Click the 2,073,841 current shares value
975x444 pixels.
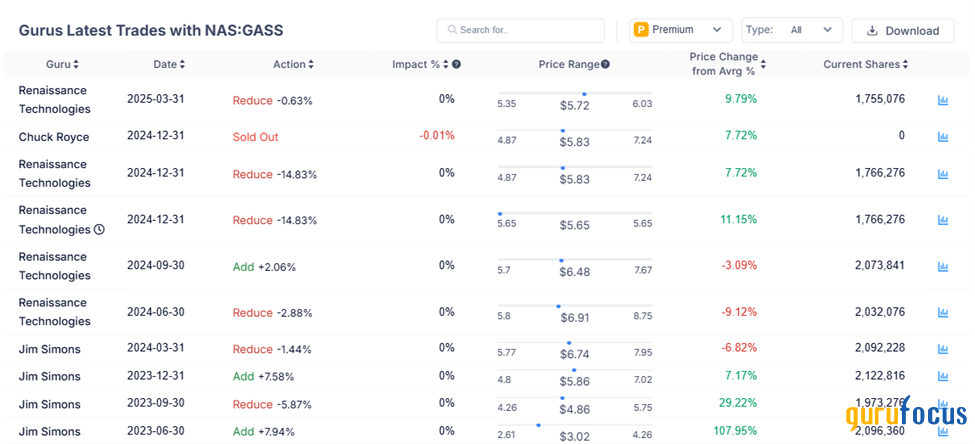(x=880, y=265)
